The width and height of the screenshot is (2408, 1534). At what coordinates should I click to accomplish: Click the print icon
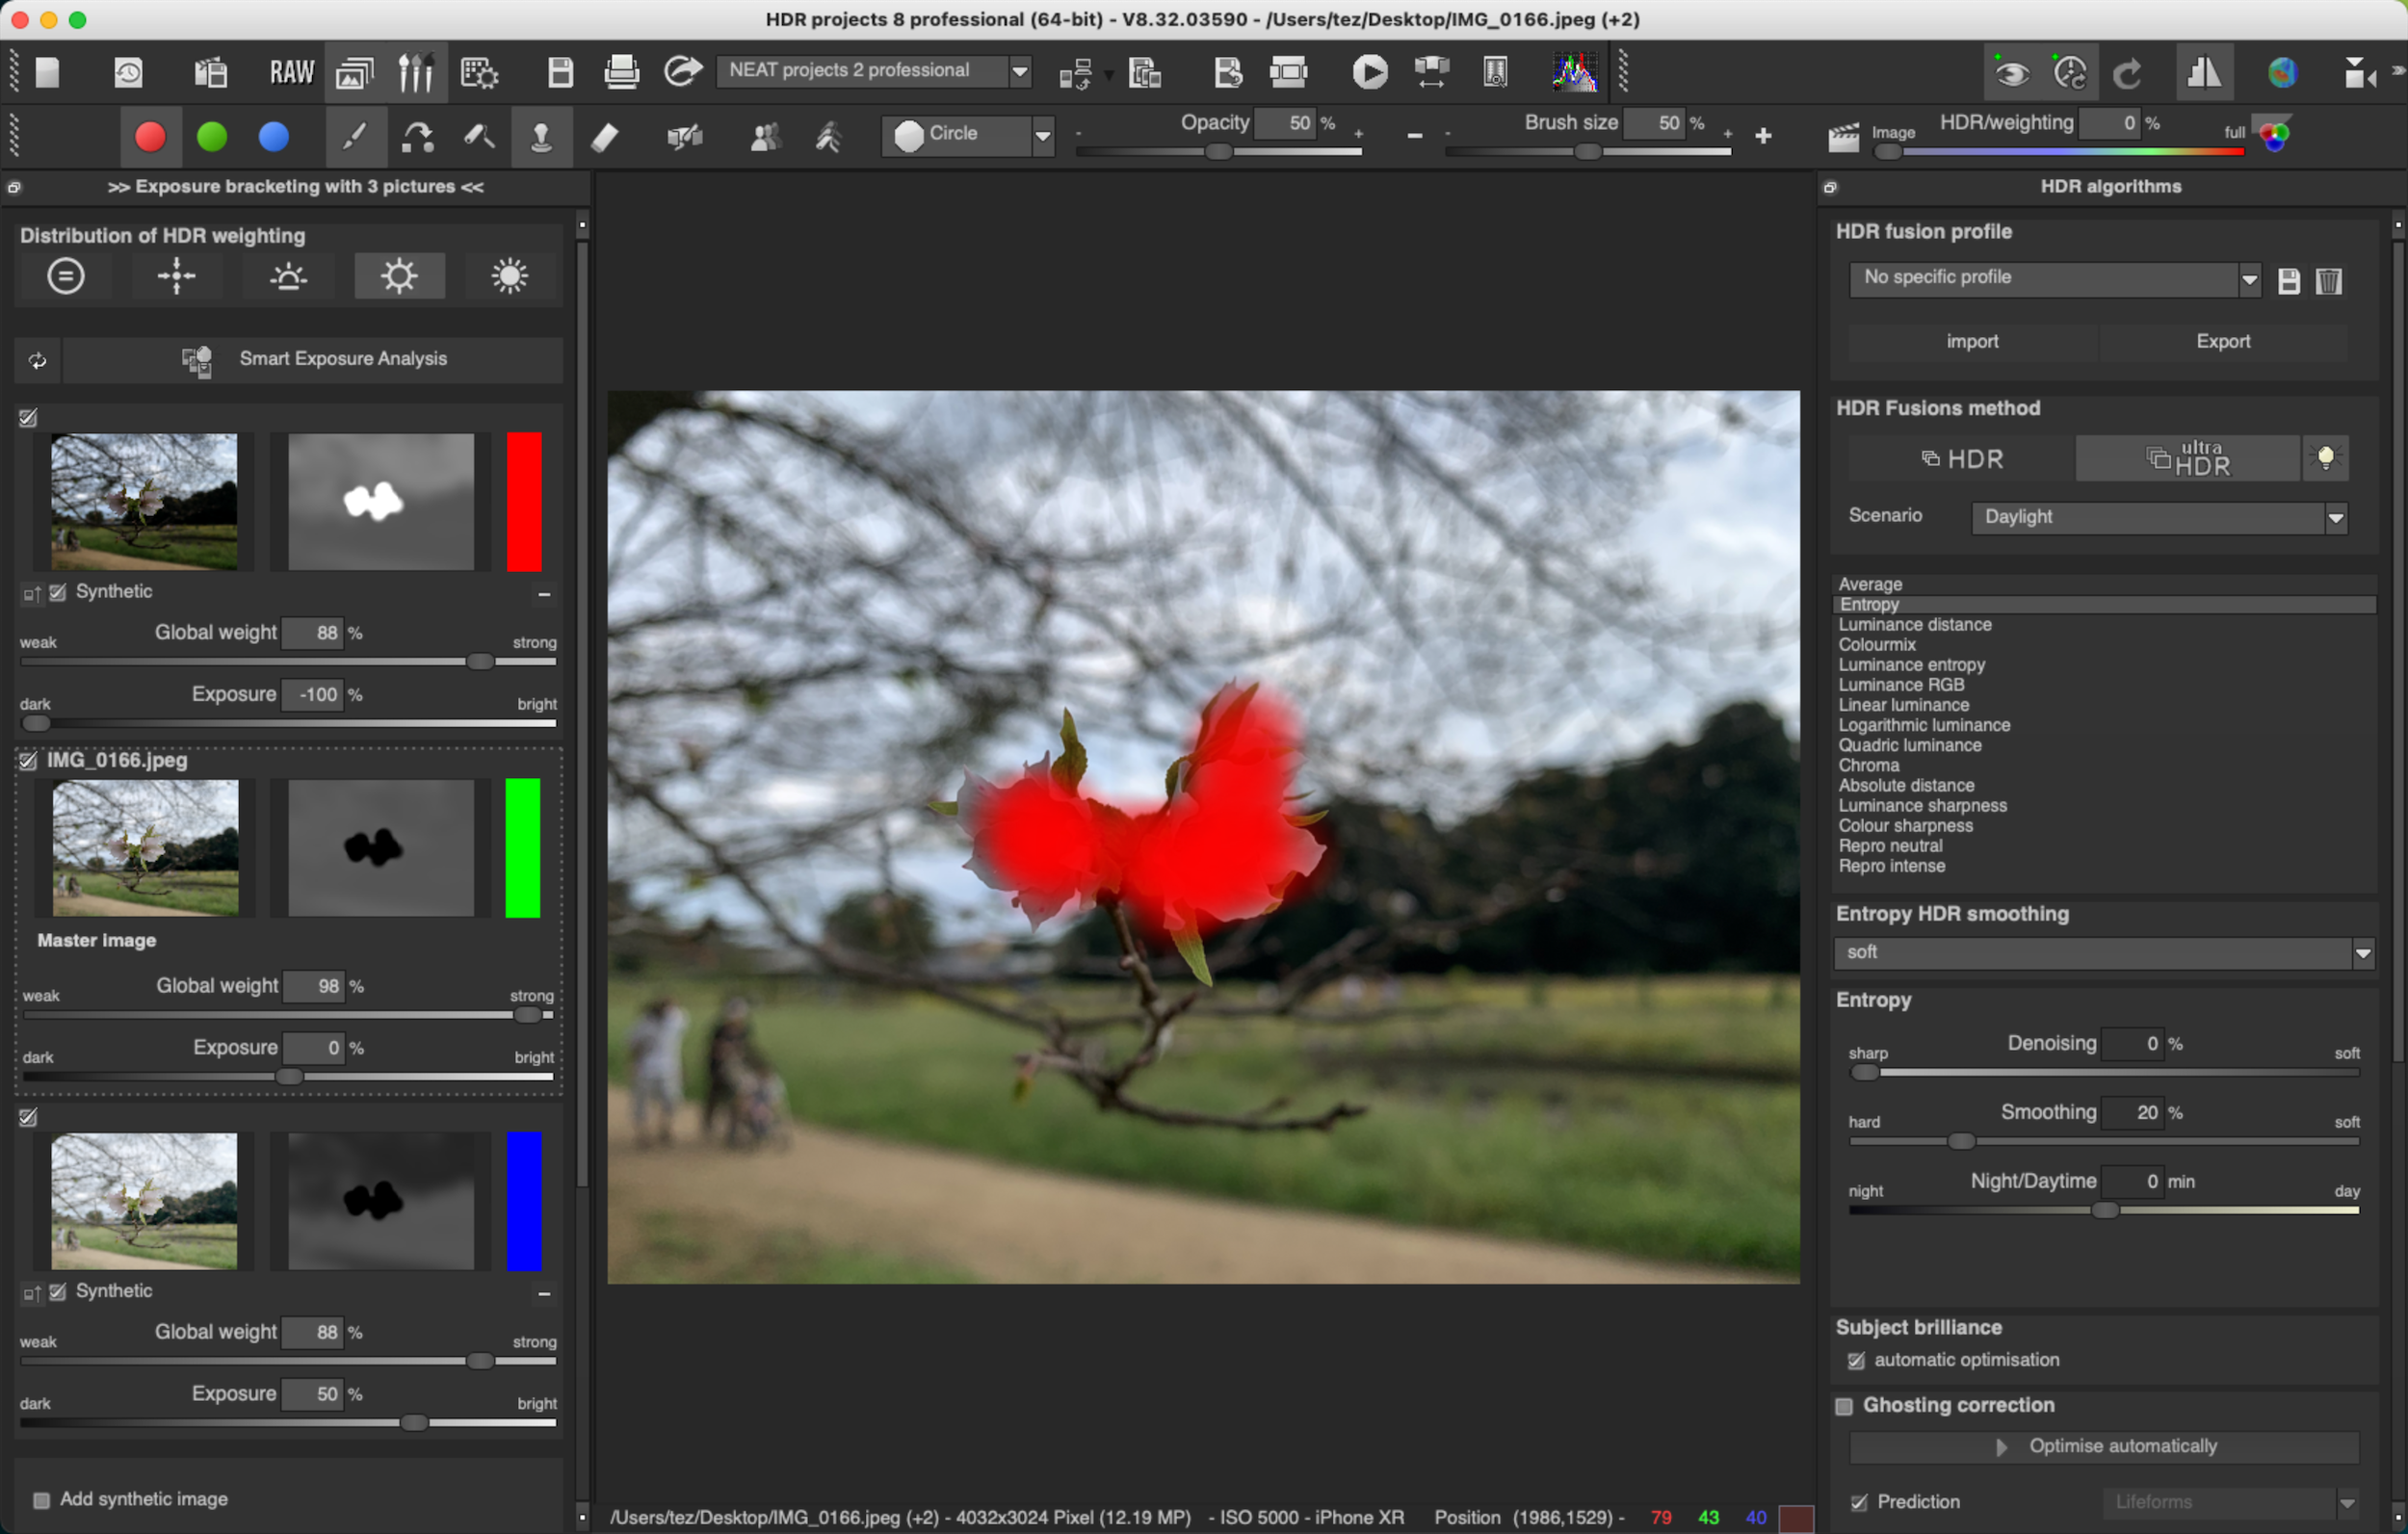621,72
